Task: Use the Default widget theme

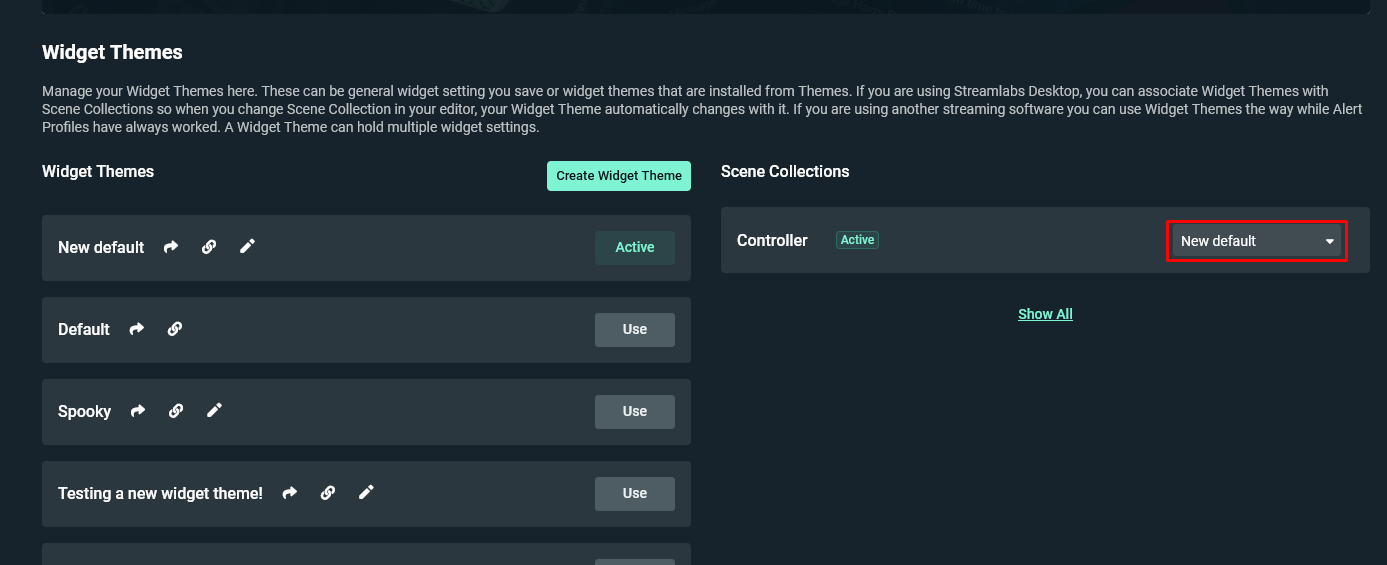Action: [x=635, y=330]
